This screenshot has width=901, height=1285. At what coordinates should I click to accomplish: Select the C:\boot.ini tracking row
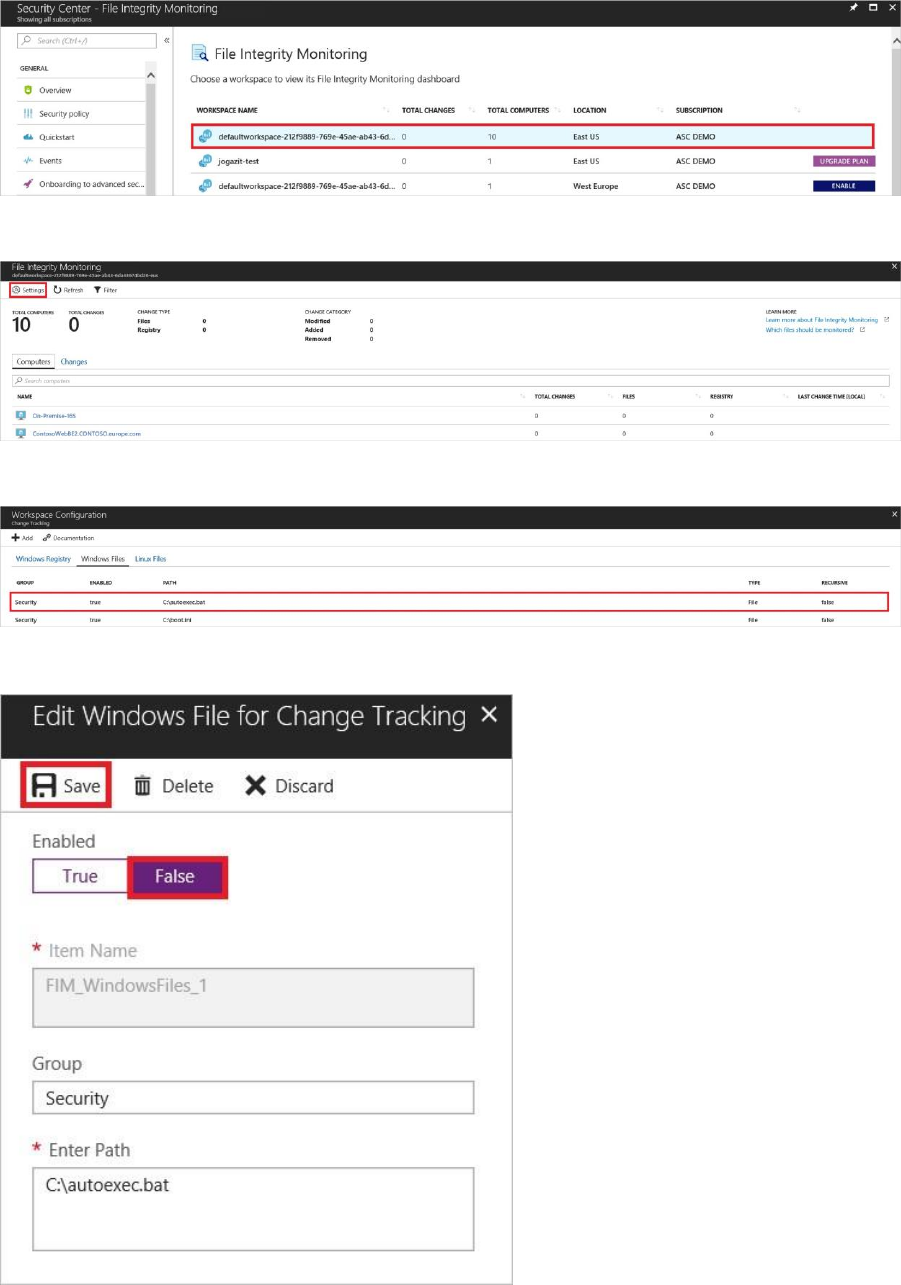click(450, 620)
